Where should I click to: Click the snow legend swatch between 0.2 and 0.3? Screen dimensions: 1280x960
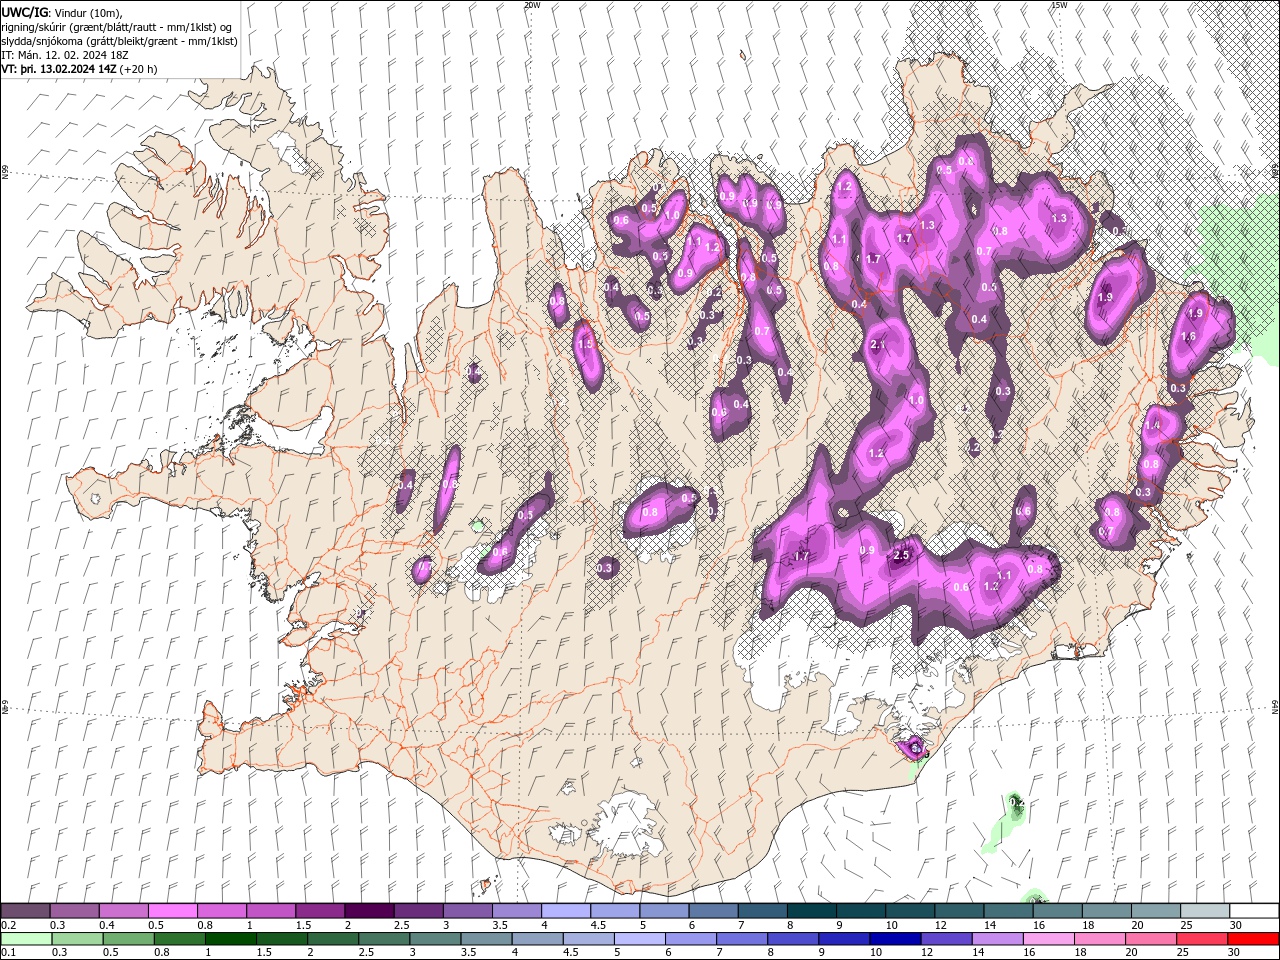(x=26, y=911)
